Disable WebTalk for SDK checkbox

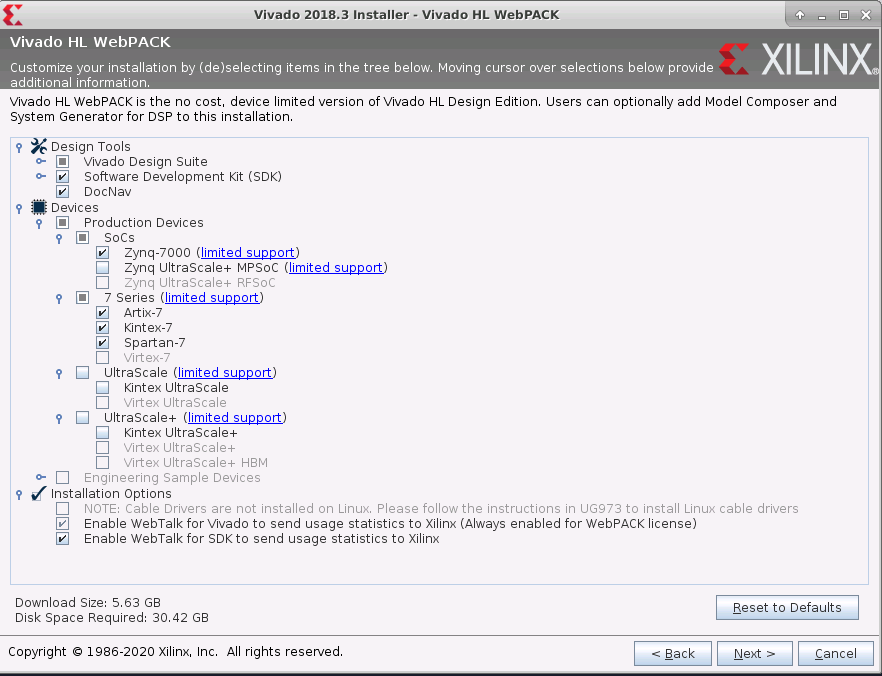click(62, 539)
